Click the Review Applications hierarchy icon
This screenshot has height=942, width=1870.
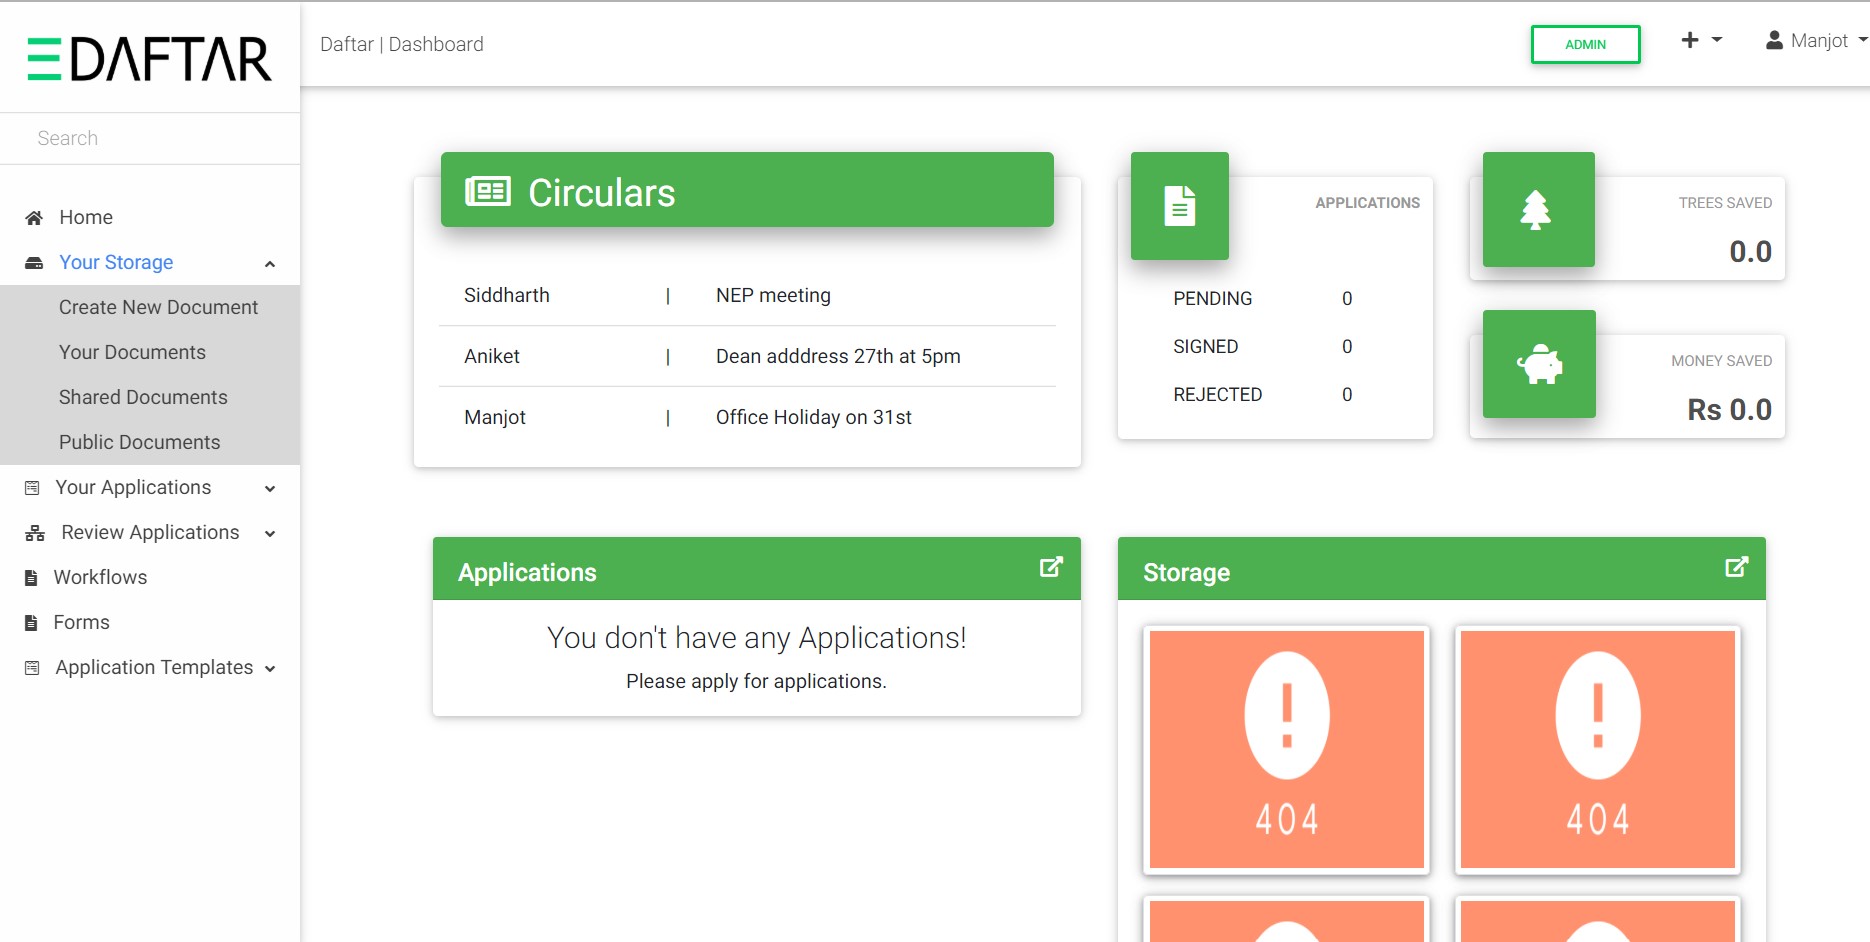[x=35, y=533]
